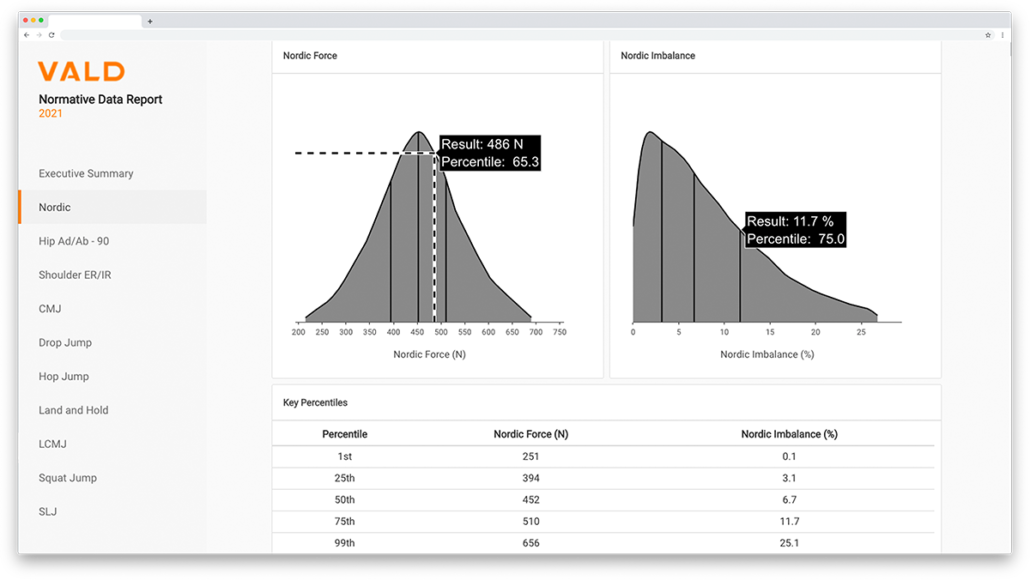The height and width of the screenshot is (580, 1030).
Task: Click the Nordic Imbalance (%) axis label
Action: pyautogui.click(x=767, y=355)
